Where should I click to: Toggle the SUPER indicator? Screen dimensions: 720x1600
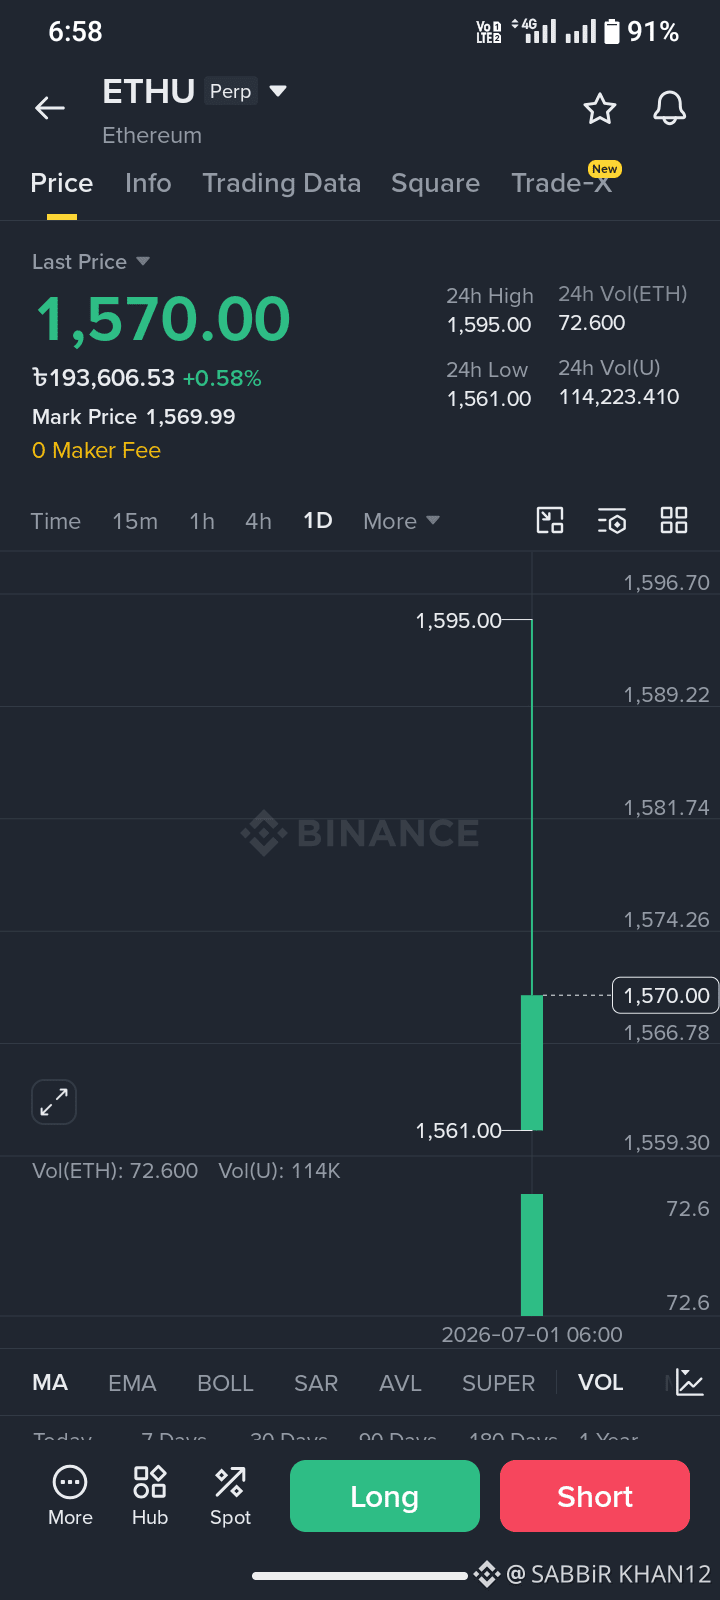point(498,1382)
